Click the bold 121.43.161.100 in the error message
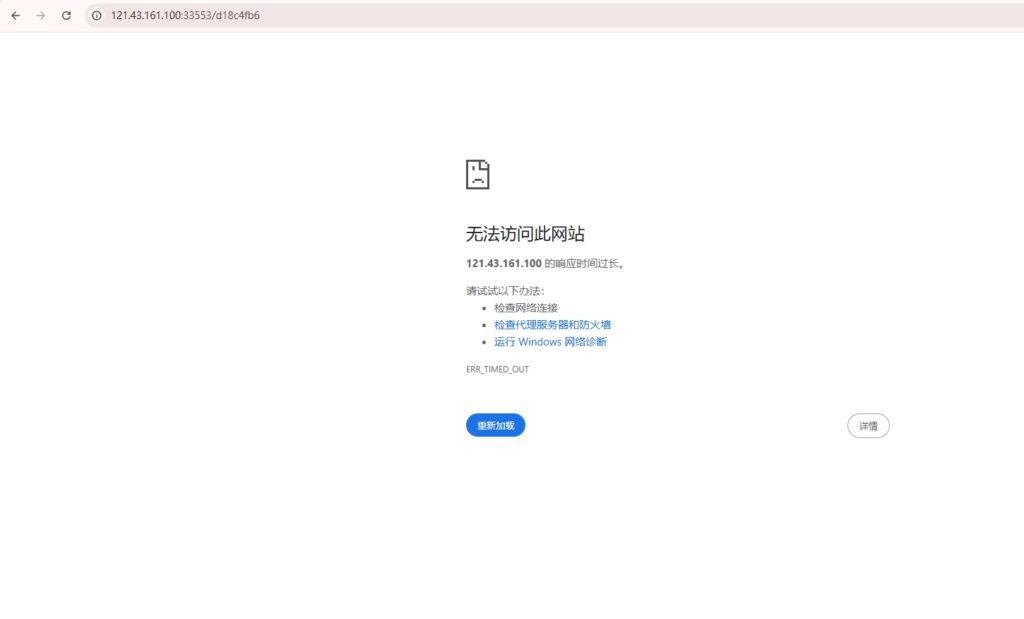1024x619 pixels. click(503, 263)
